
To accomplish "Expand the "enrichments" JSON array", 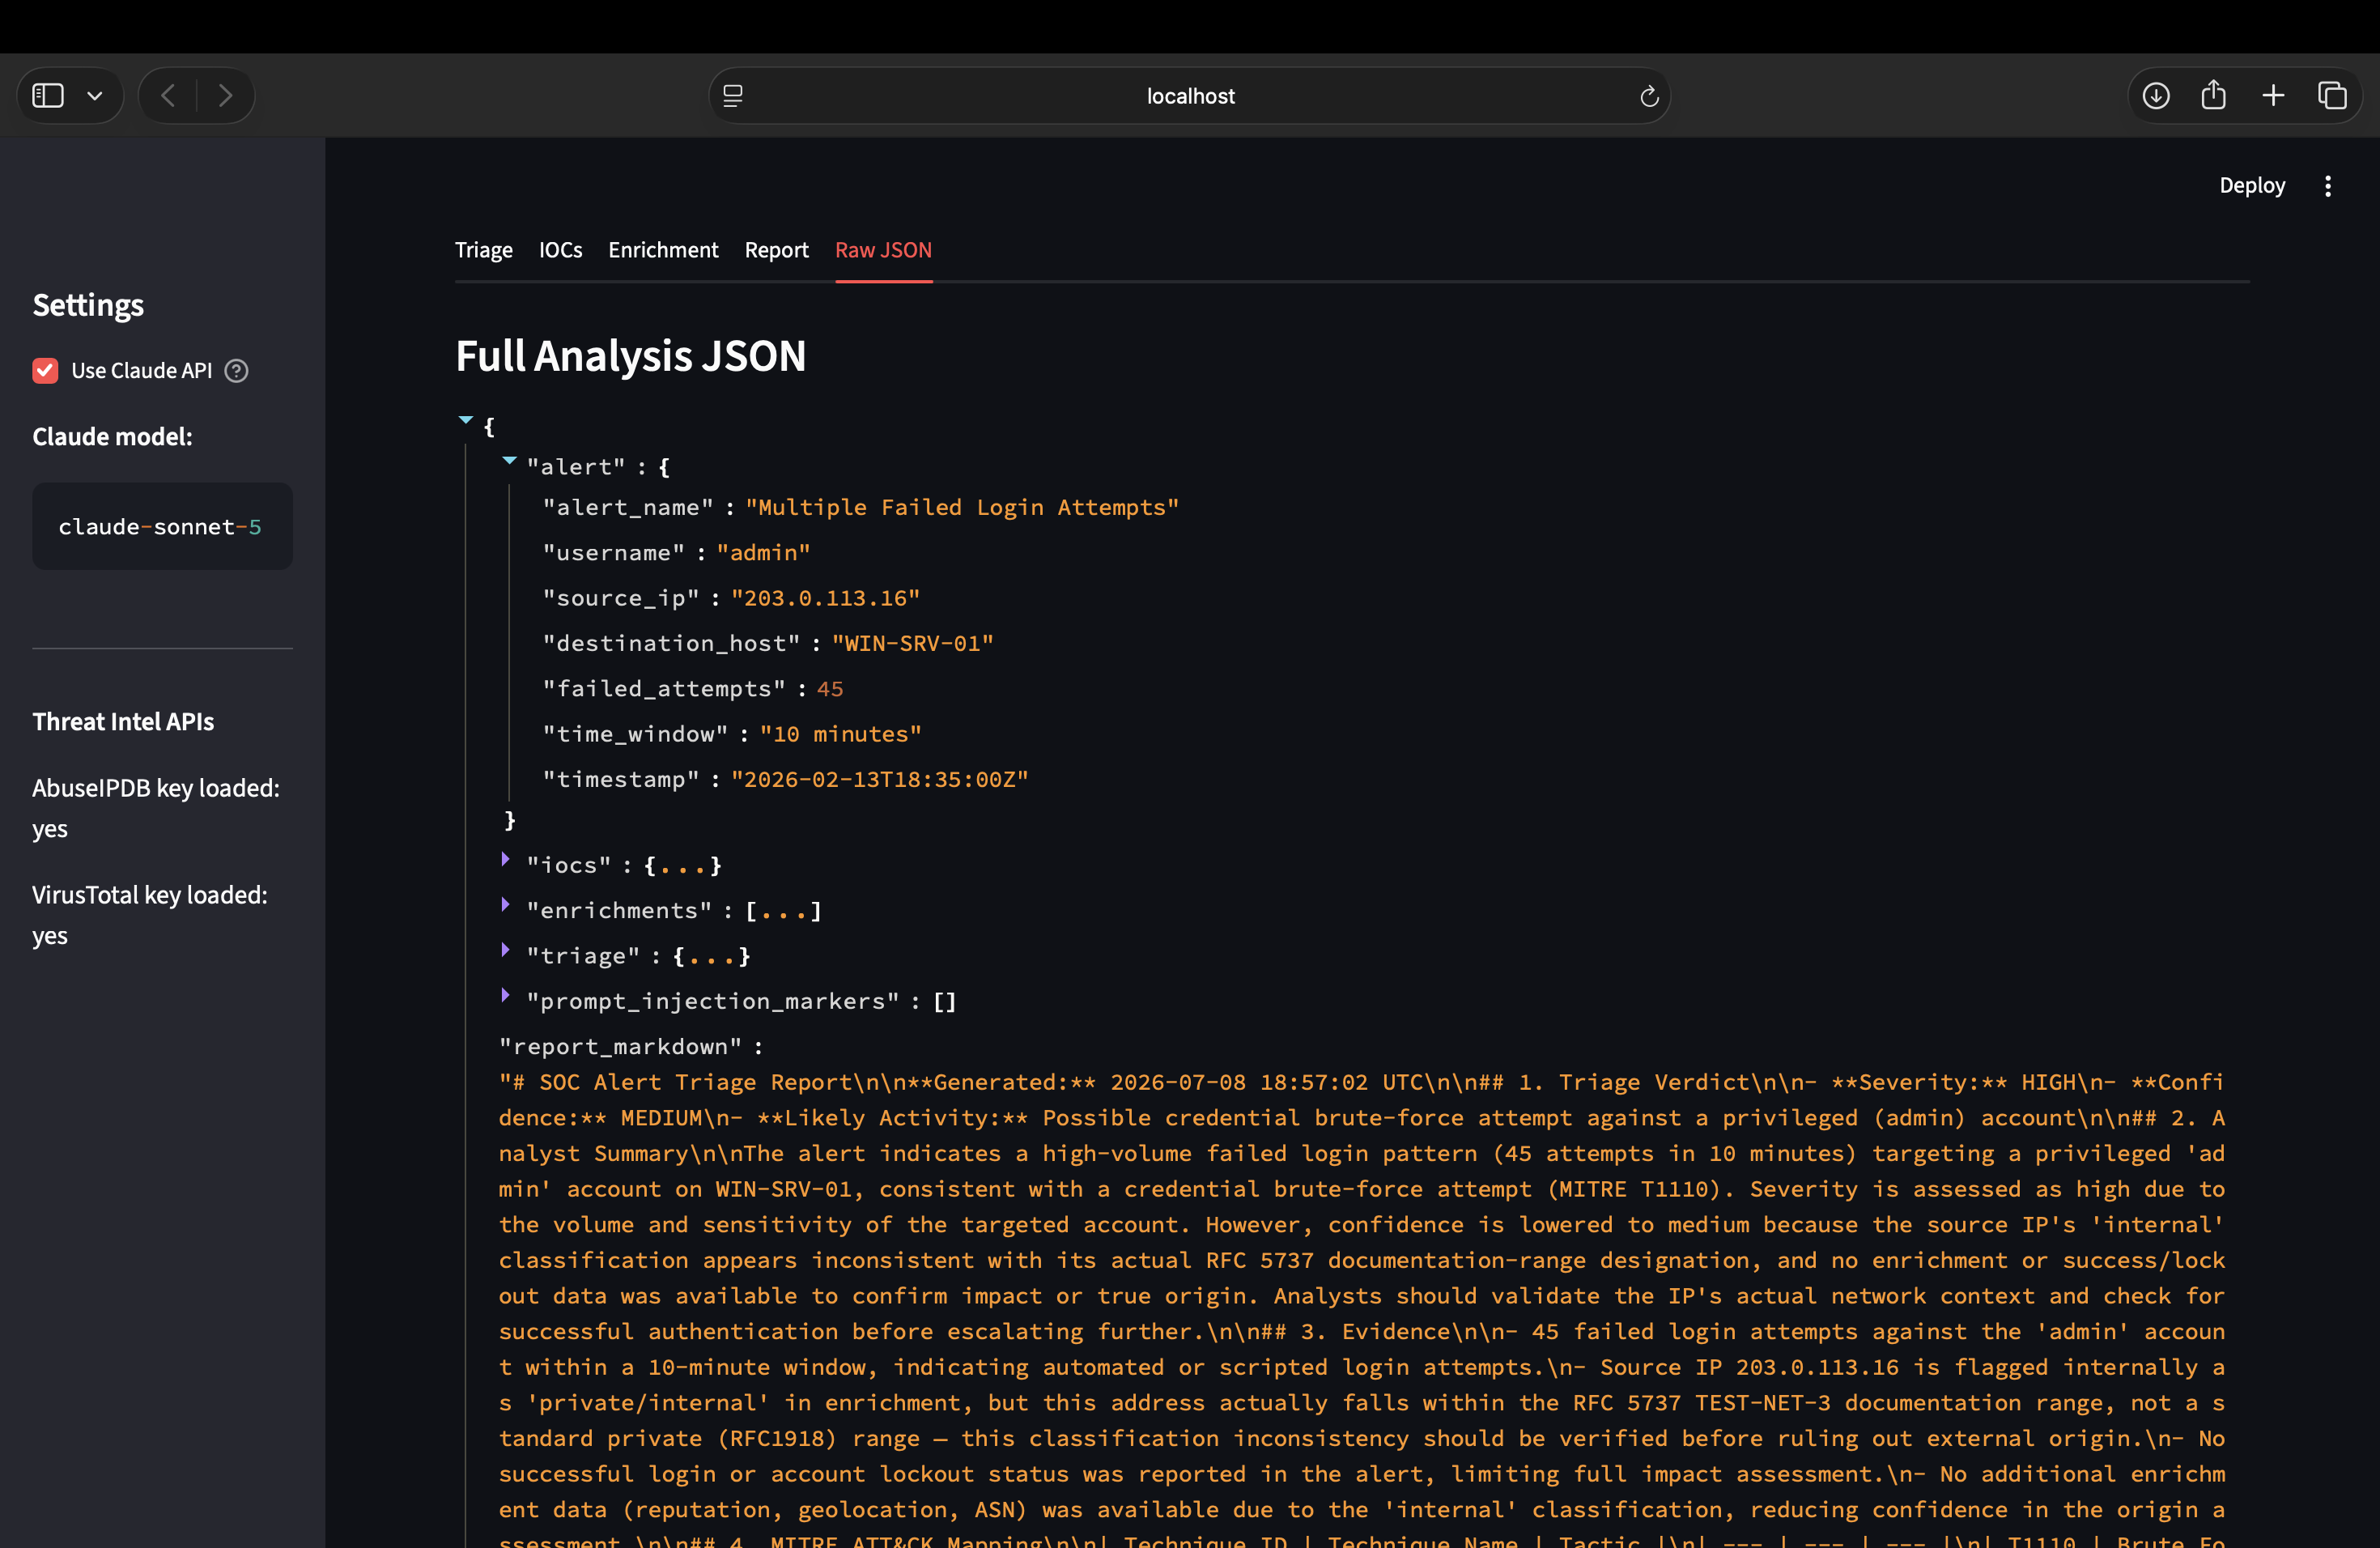I will click(505, 904).
